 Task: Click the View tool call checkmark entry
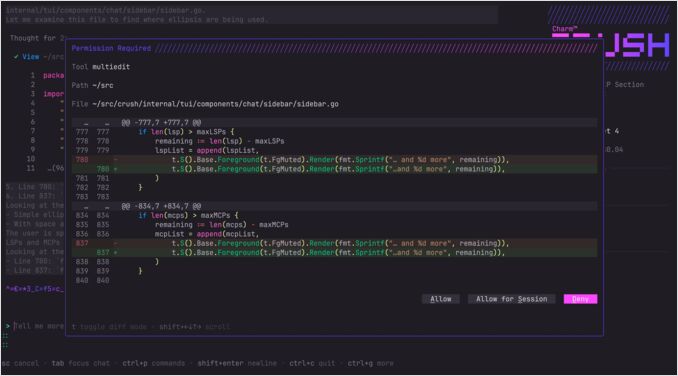click(38, 57)
